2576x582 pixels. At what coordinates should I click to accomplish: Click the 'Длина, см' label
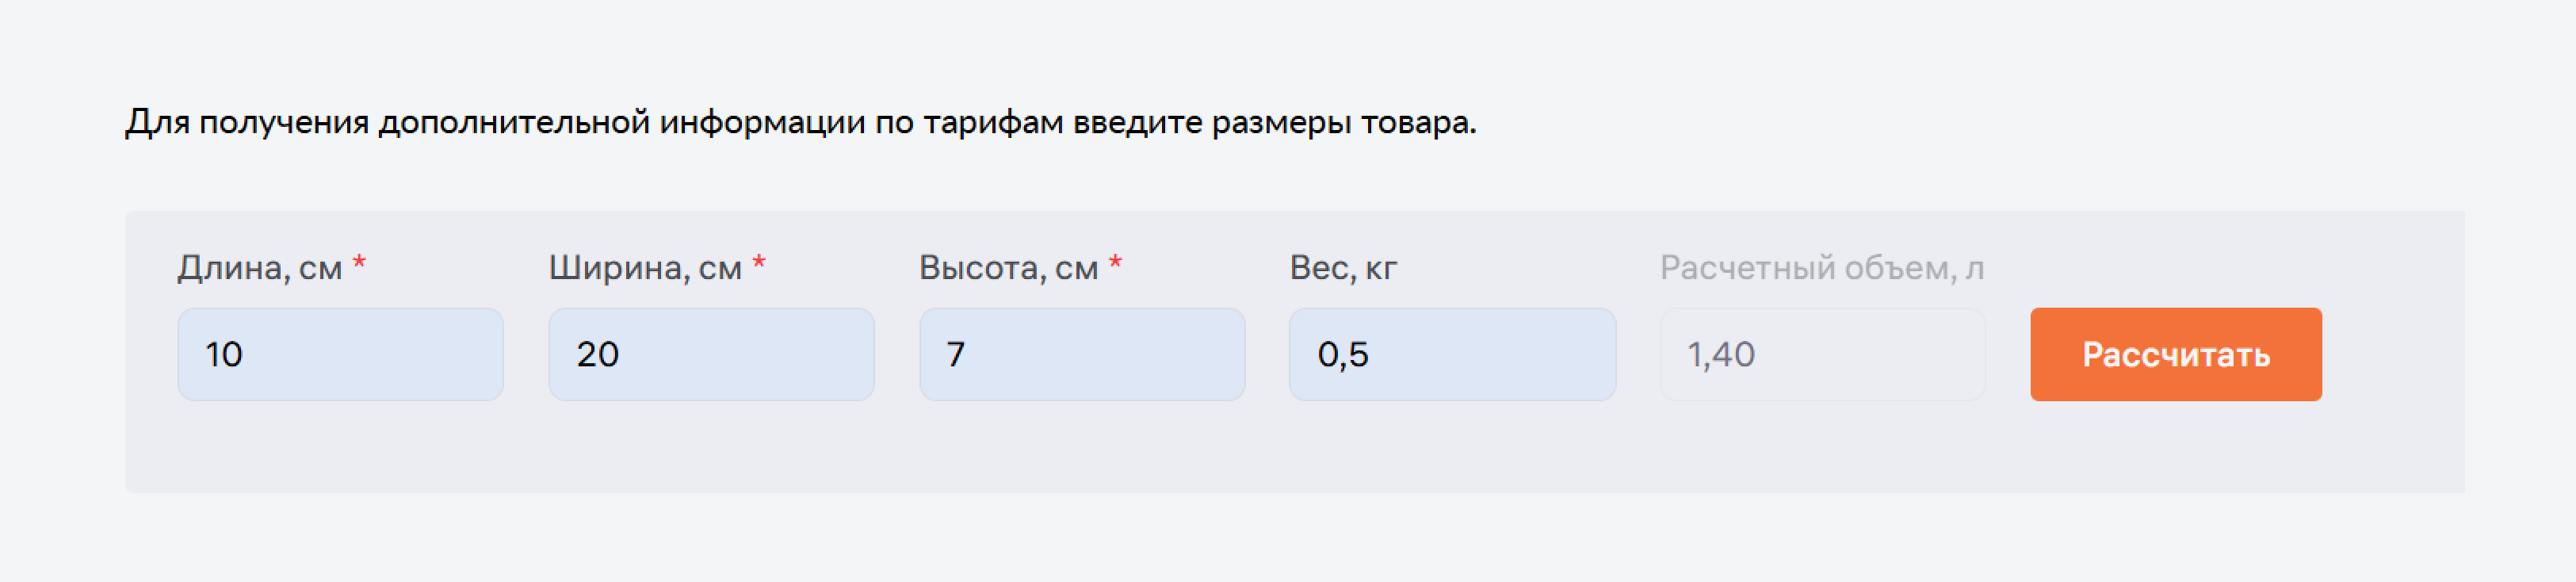pos(260,268)
